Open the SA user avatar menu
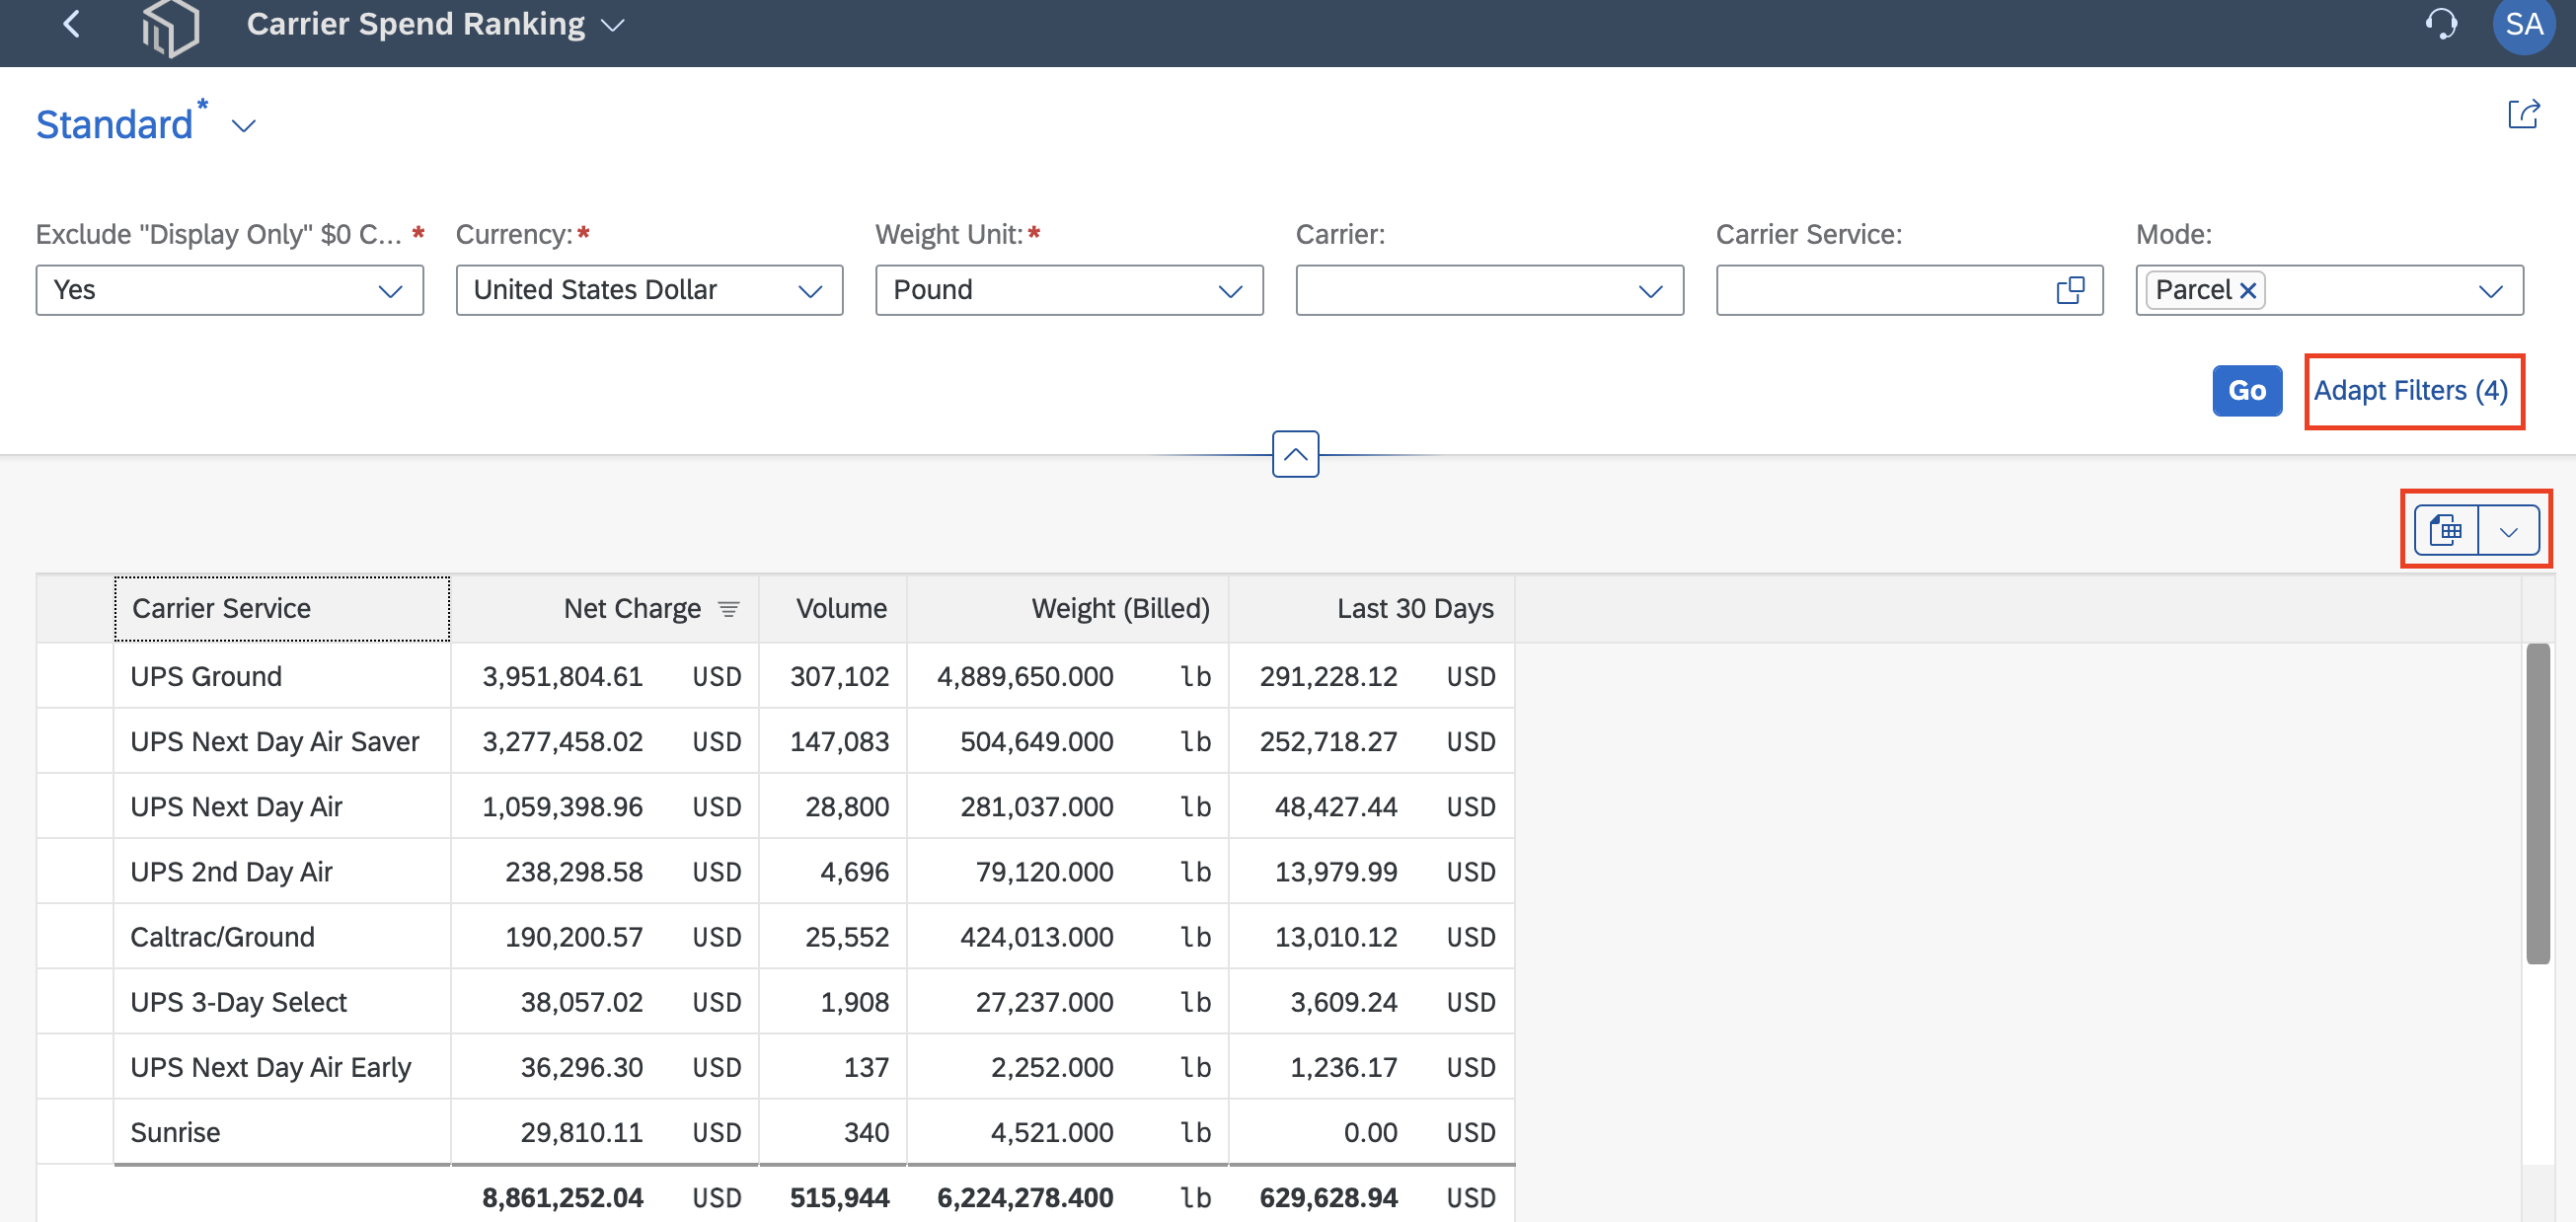The image size is (2576, 1222). (x=2523, y=24)
